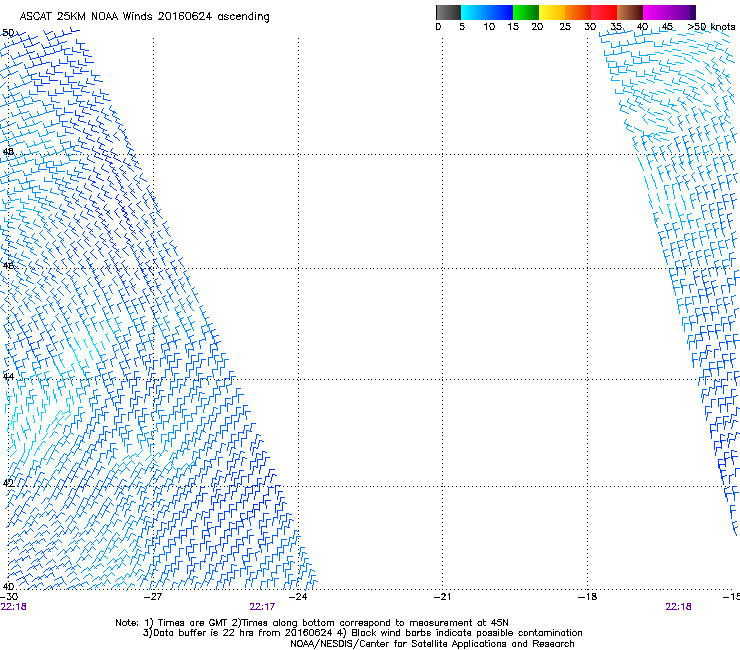Screen dimensions: 740x650
Task: Click the '22:18' time label under -30
Action: tap(13, 607)
